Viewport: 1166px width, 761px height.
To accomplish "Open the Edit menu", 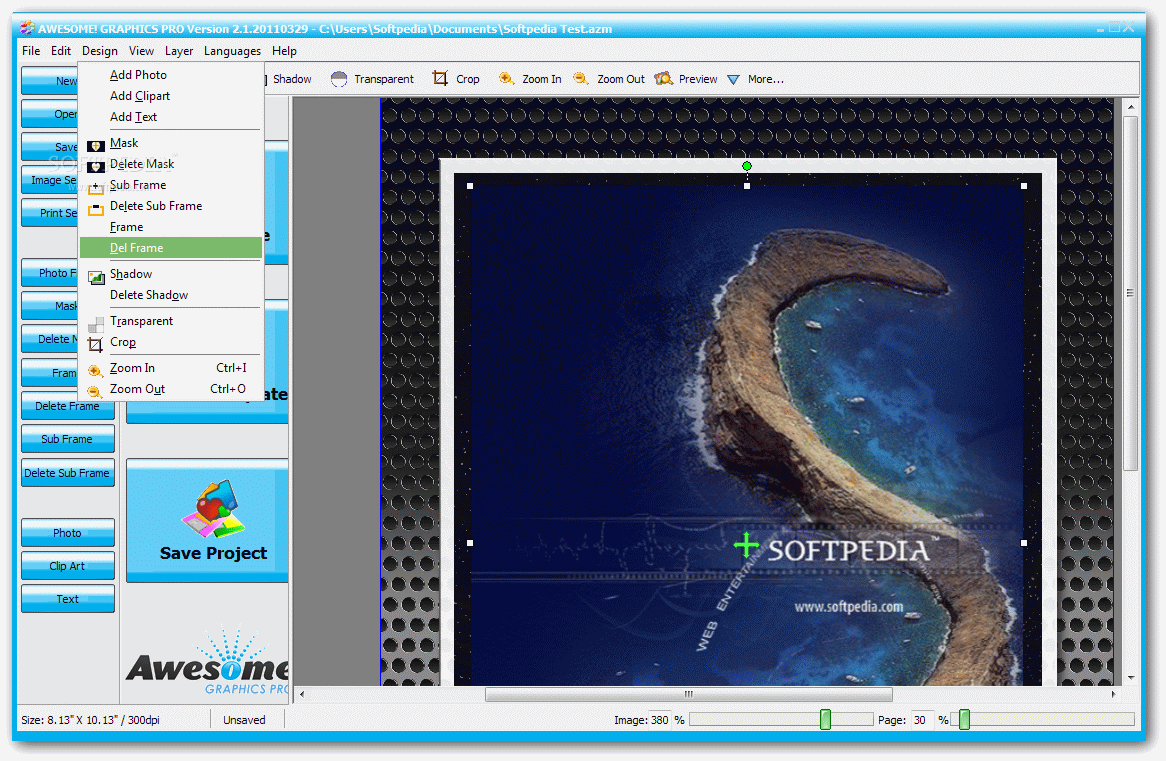I will click(61, 51).
